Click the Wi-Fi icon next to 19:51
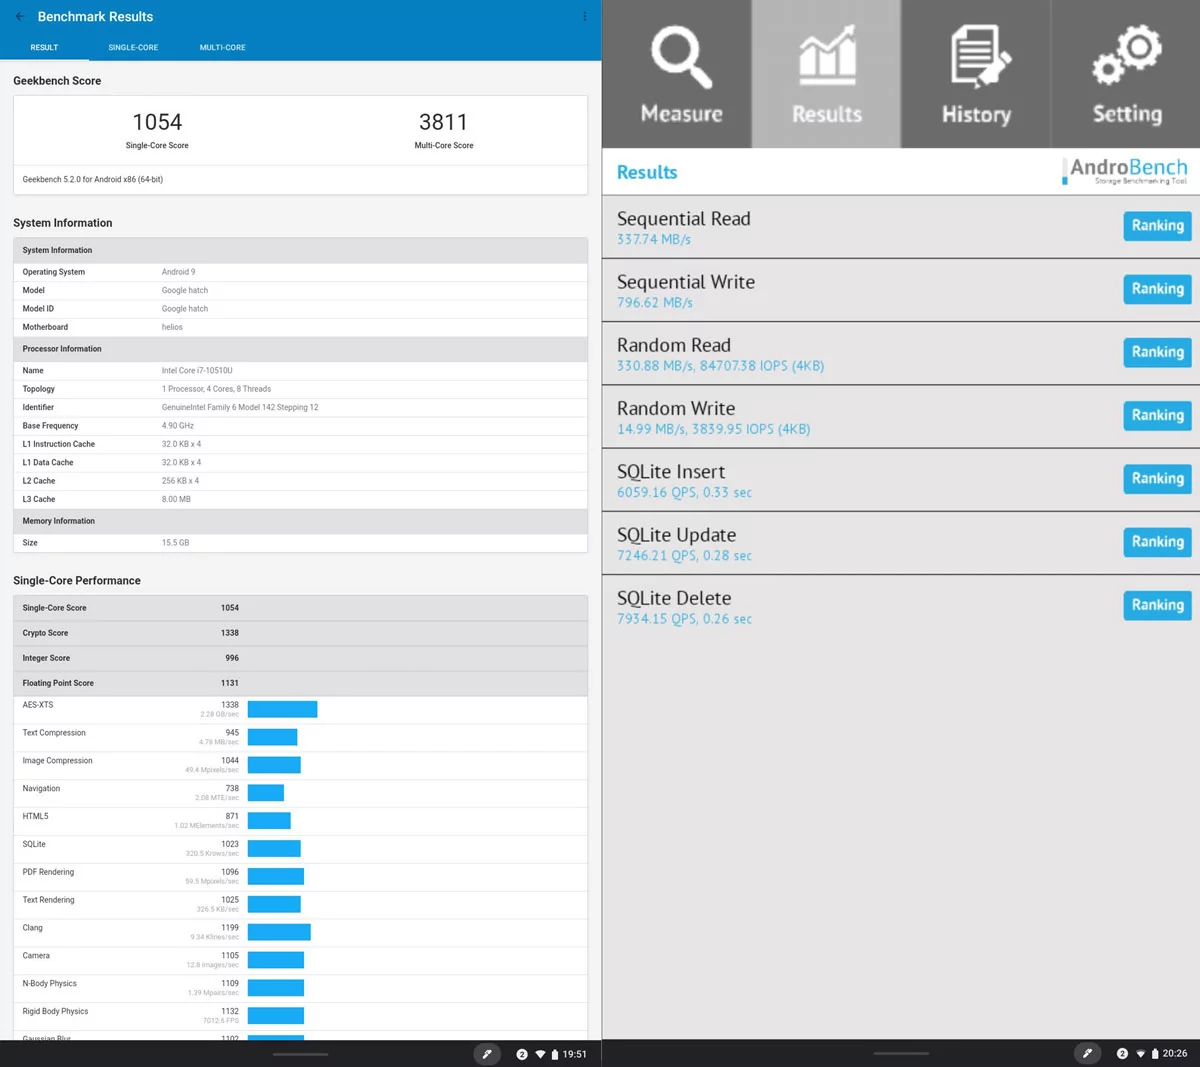 click(x=540, y=1054)
